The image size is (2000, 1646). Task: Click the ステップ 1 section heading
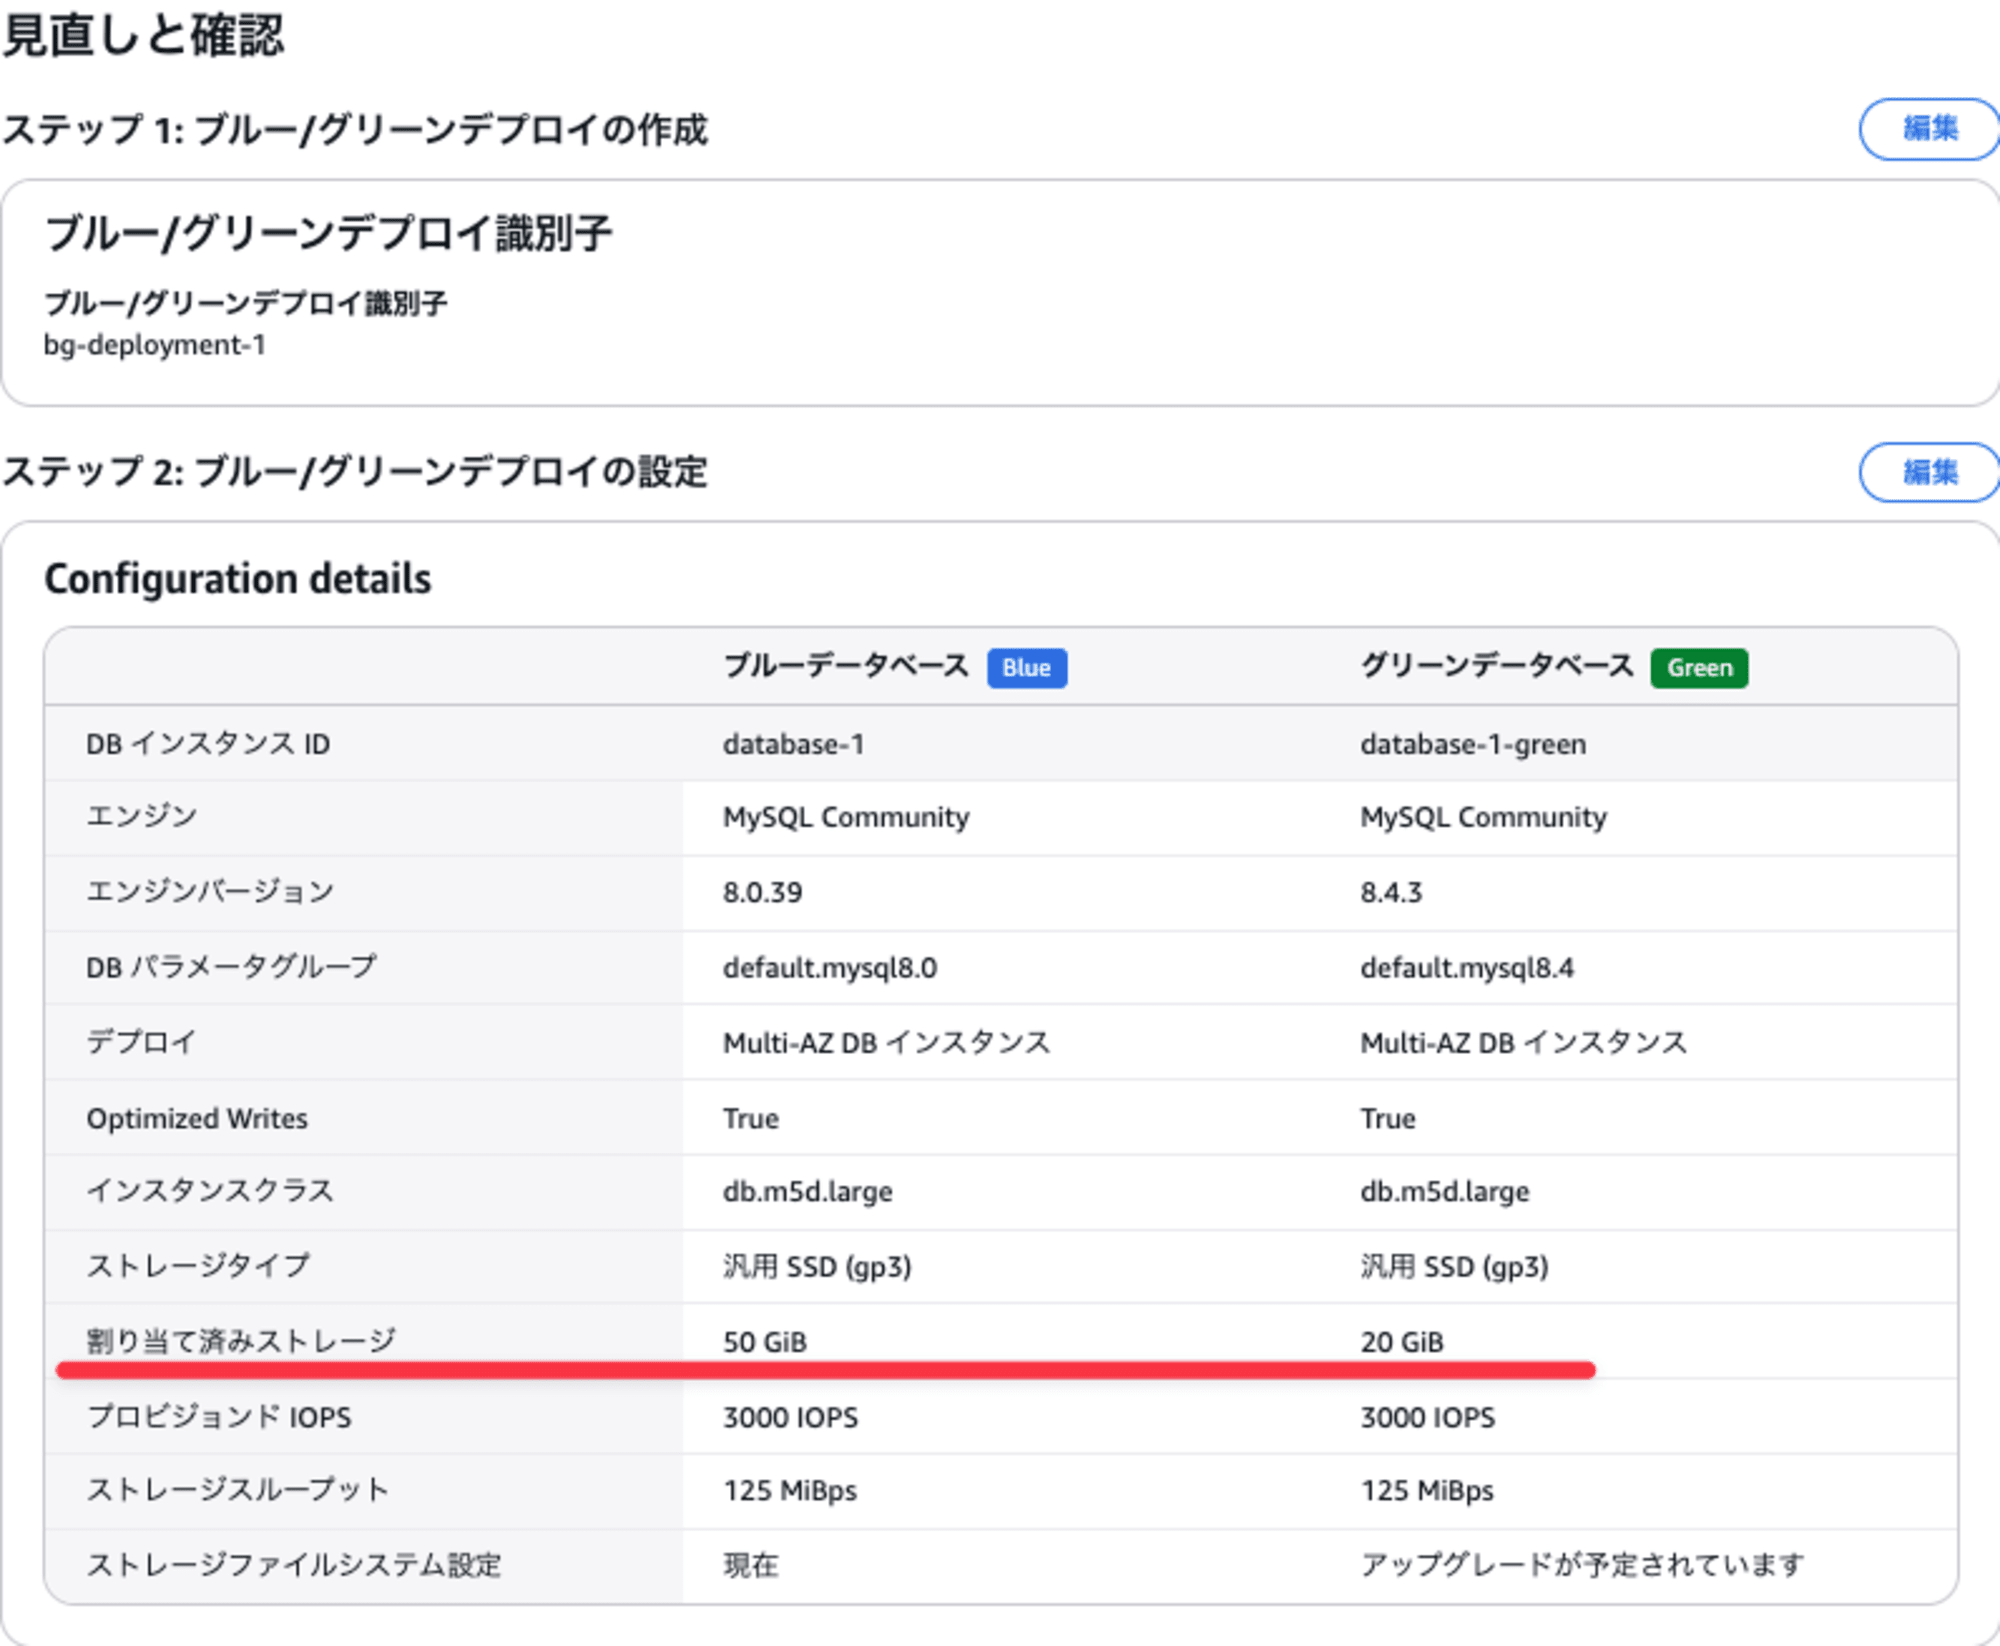point(355,130)
